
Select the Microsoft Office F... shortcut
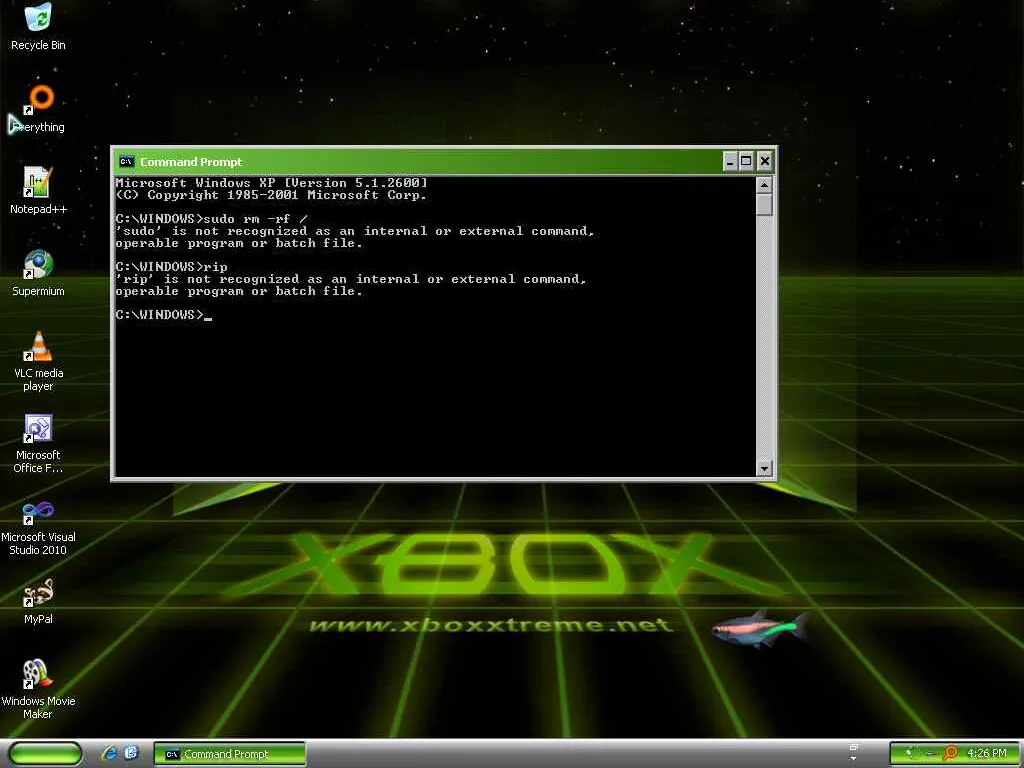[38, 443]
